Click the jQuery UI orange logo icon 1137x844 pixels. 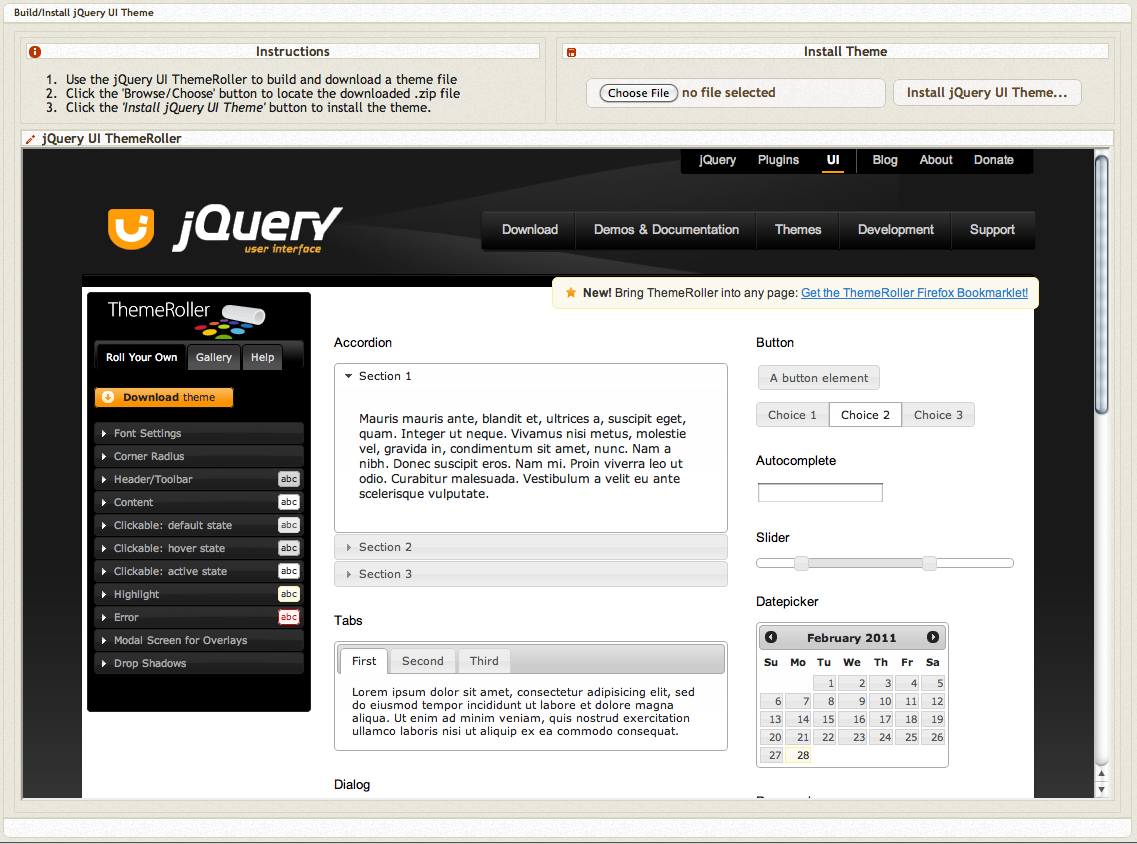[x=131, y=229]
